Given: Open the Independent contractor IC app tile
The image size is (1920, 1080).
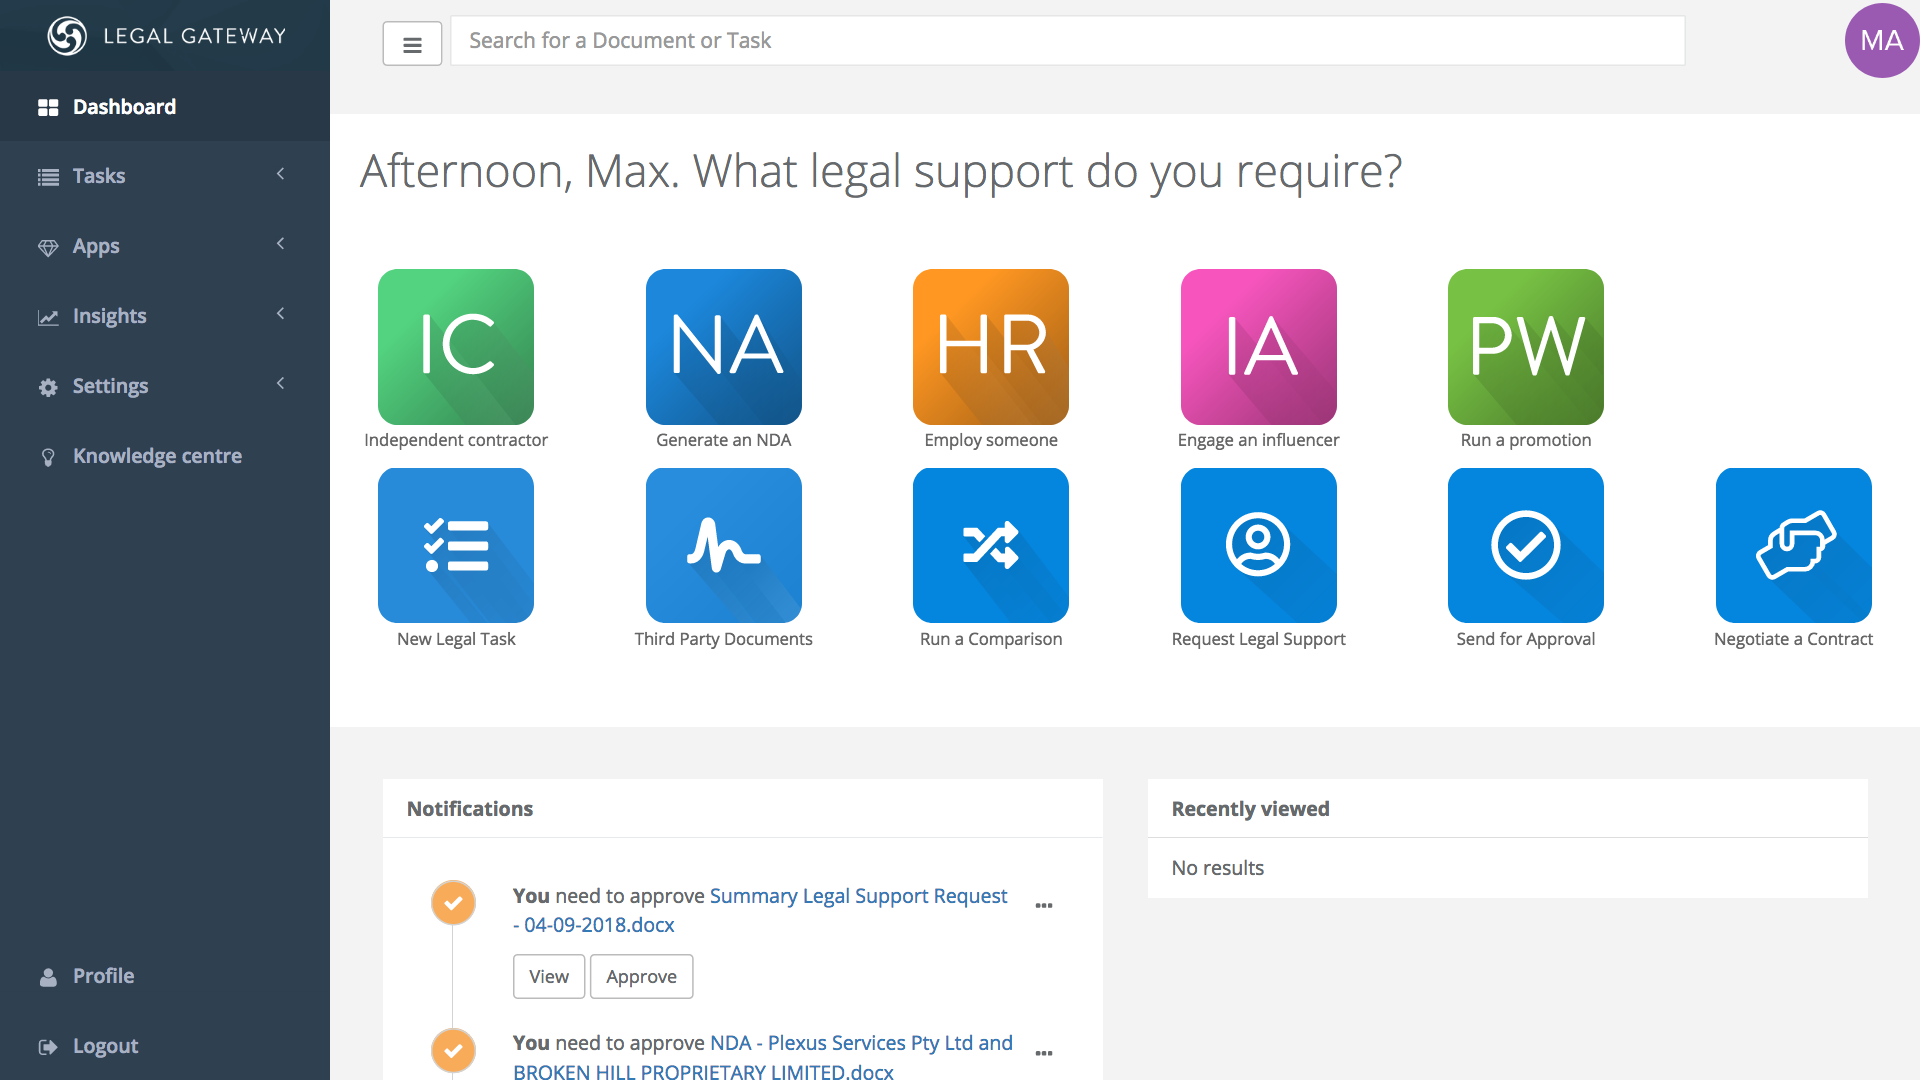Looking at the screenshot, I should pyautogui.click(x=455, y=346).
